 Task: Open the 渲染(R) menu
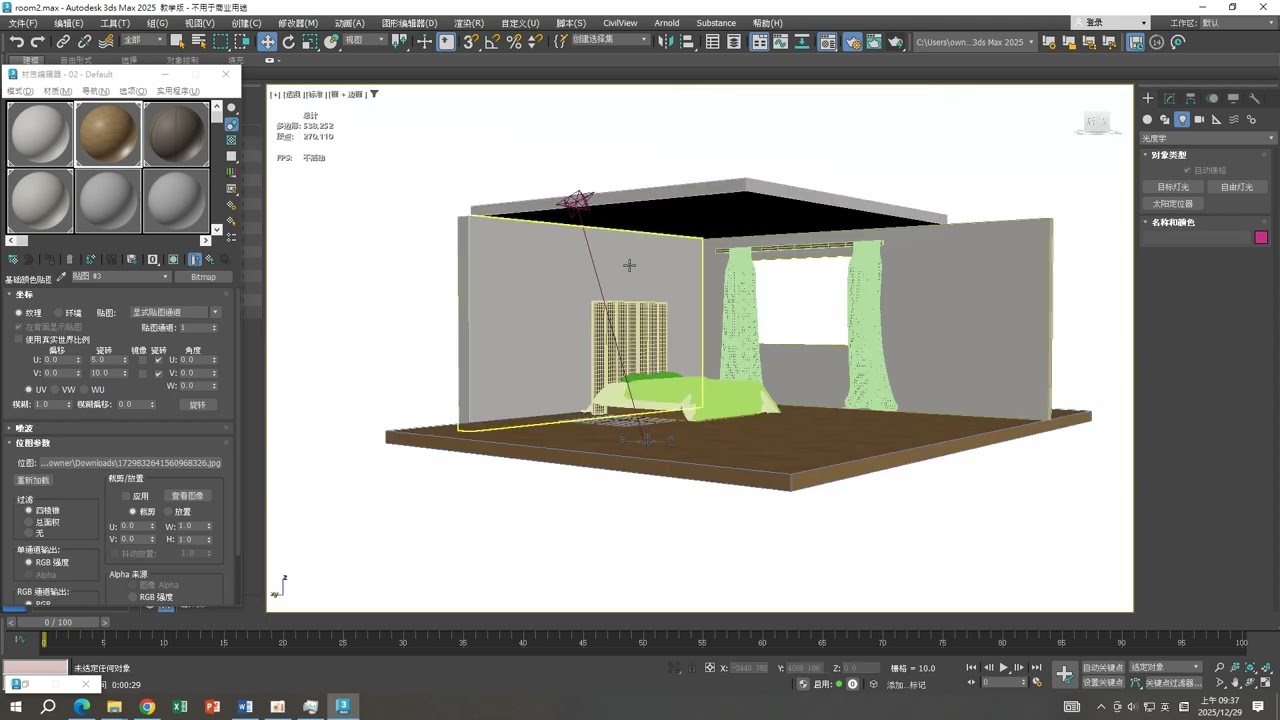(x=469, y=22)
